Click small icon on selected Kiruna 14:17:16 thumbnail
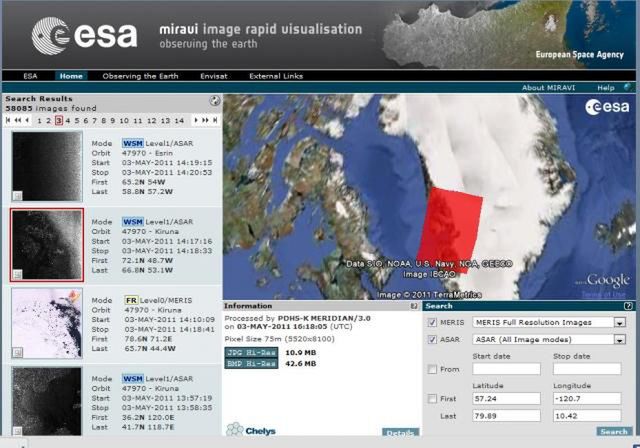 click(17, 274)
